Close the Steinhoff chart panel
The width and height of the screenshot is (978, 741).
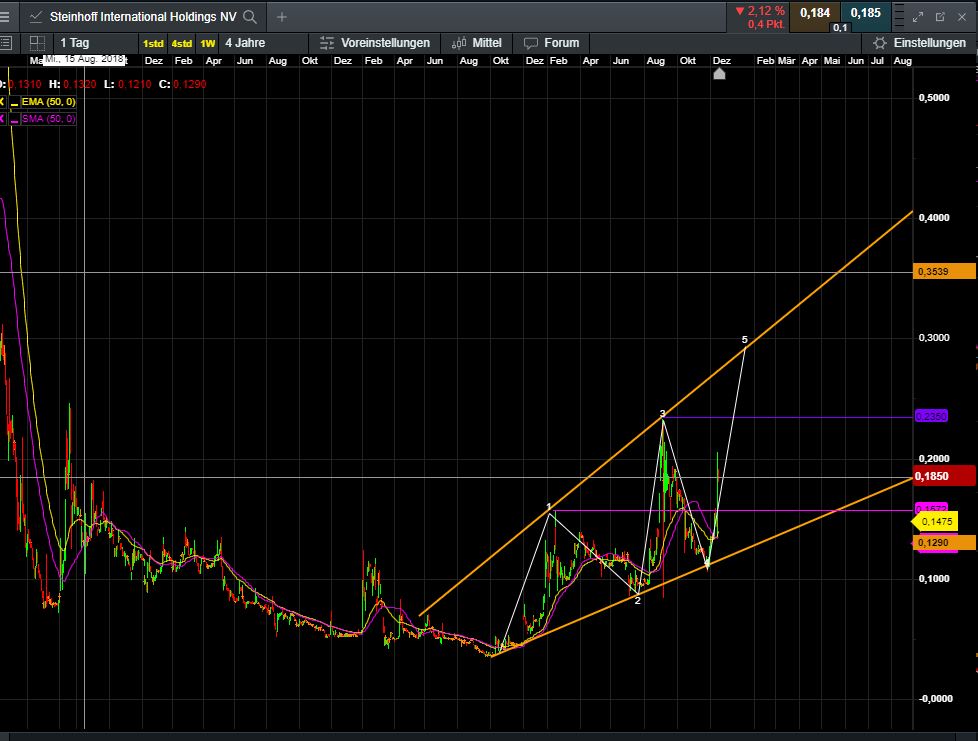(x=962, y=17)
